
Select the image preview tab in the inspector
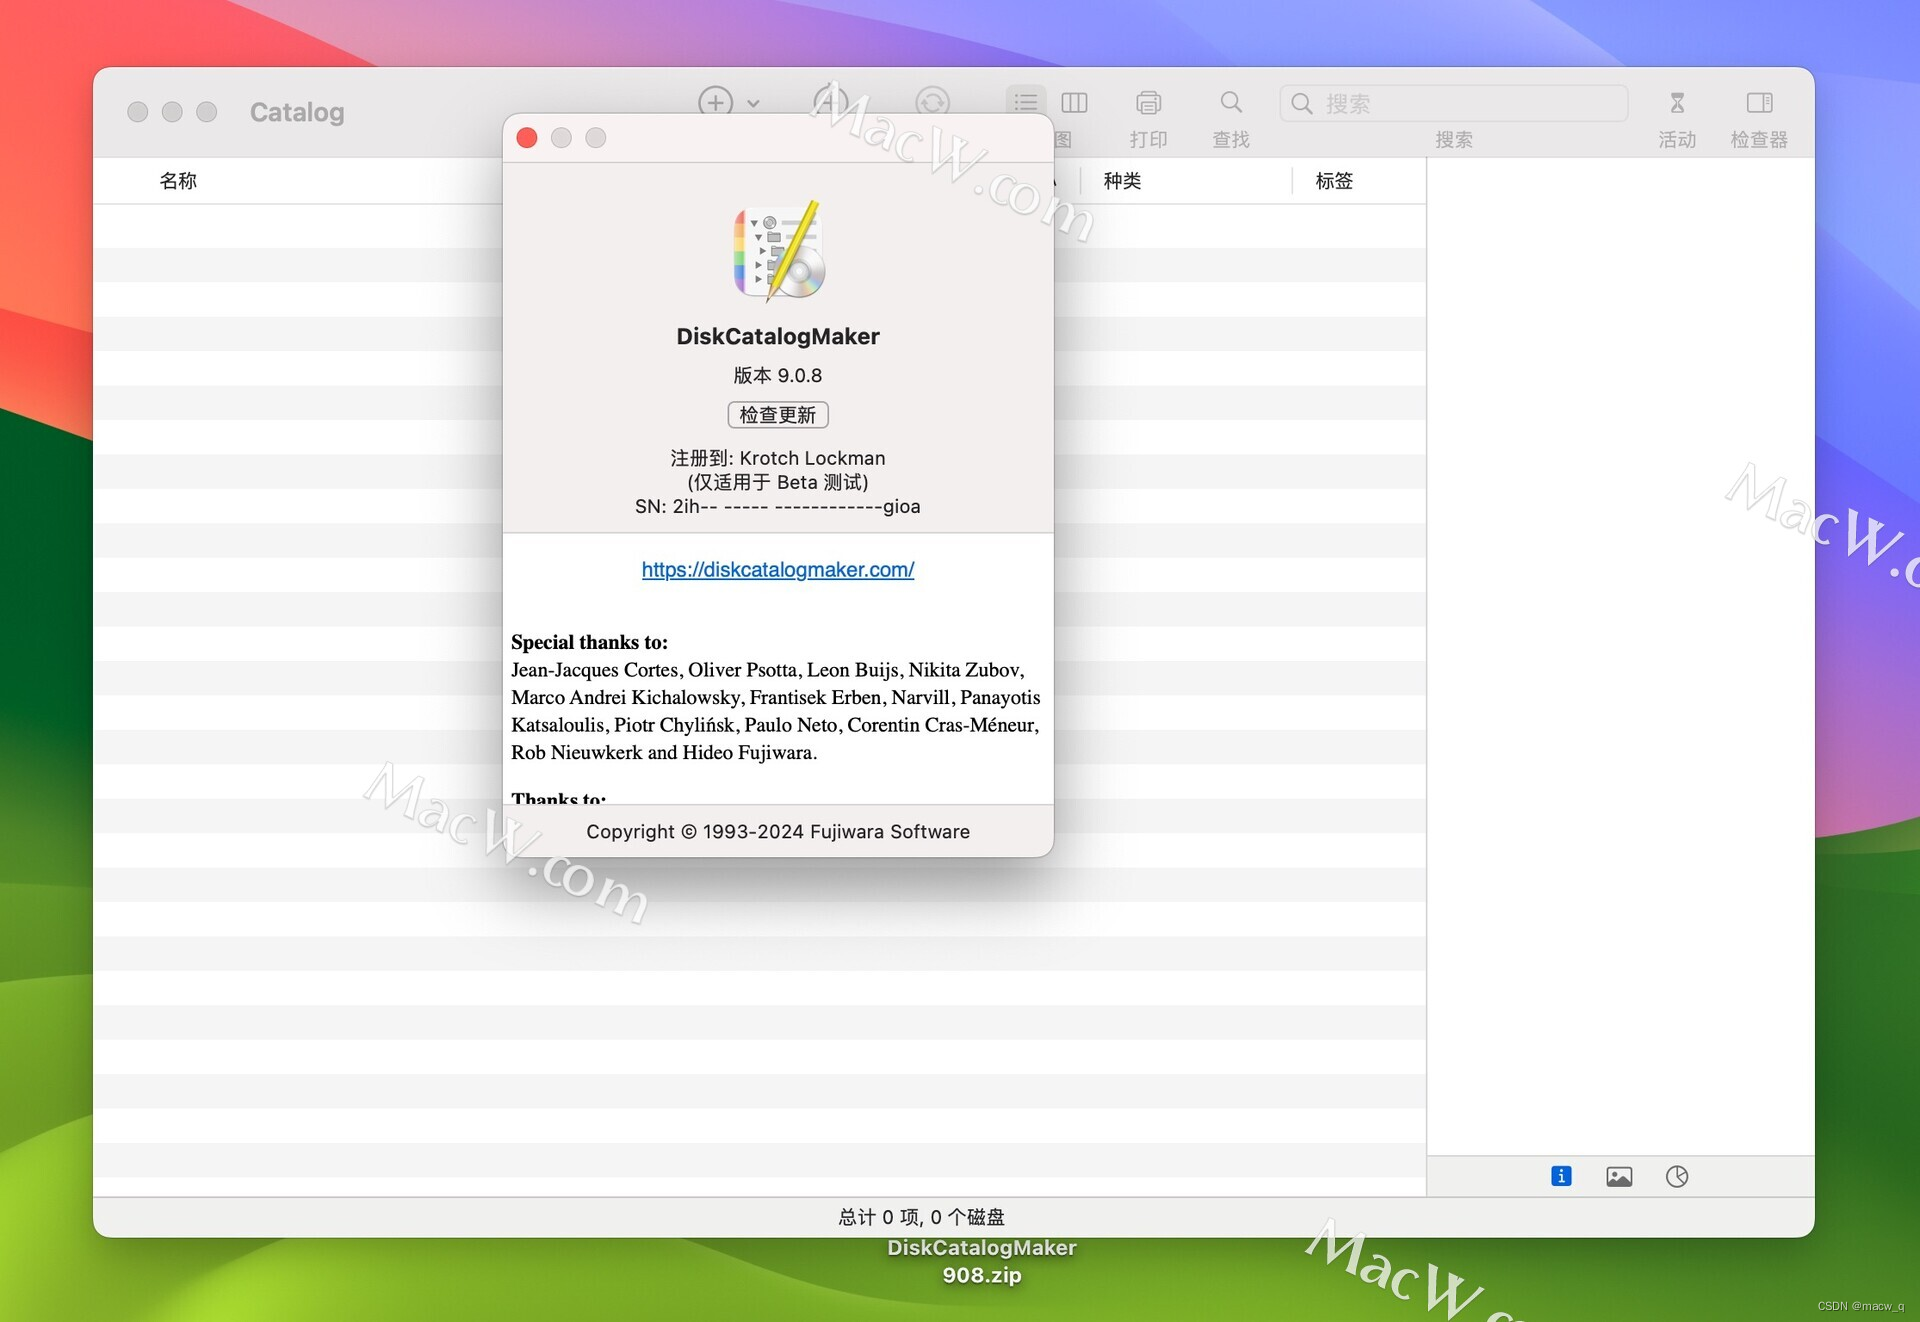(x=1619, y=1176)
